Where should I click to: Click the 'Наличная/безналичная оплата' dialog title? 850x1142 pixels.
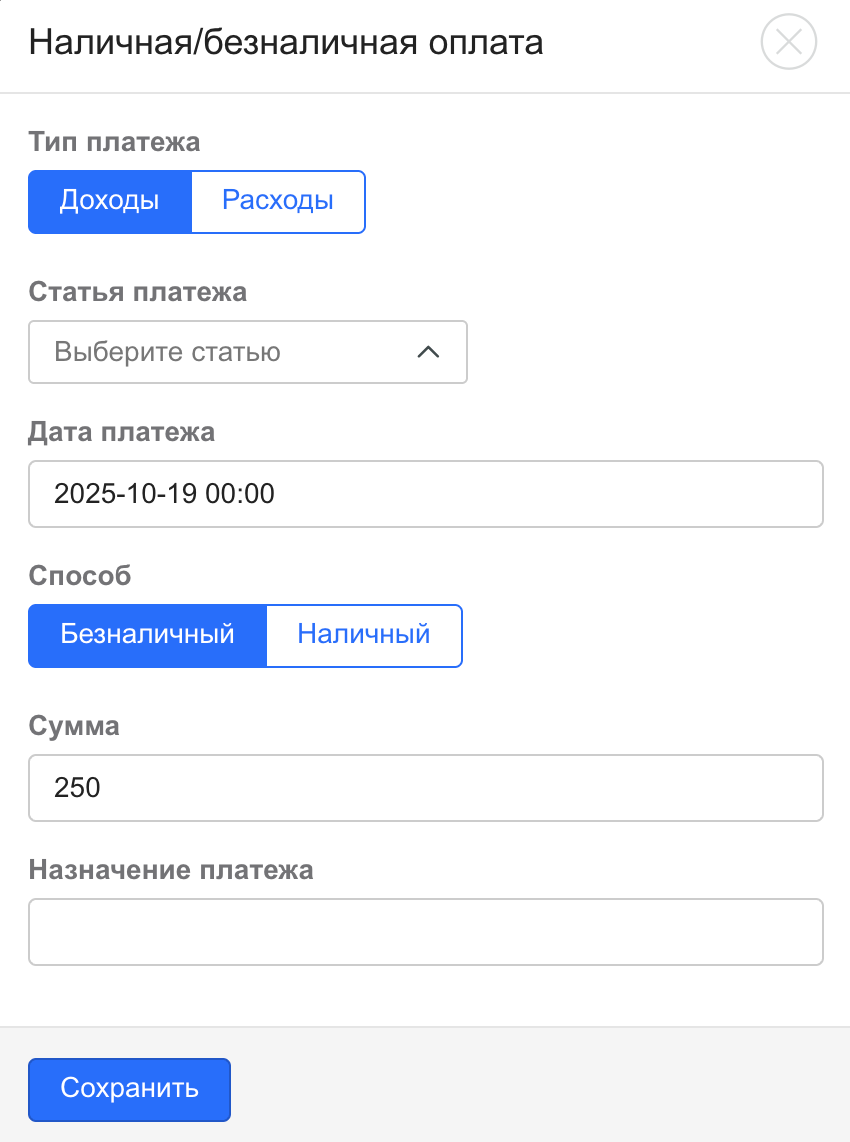point(286,43)
